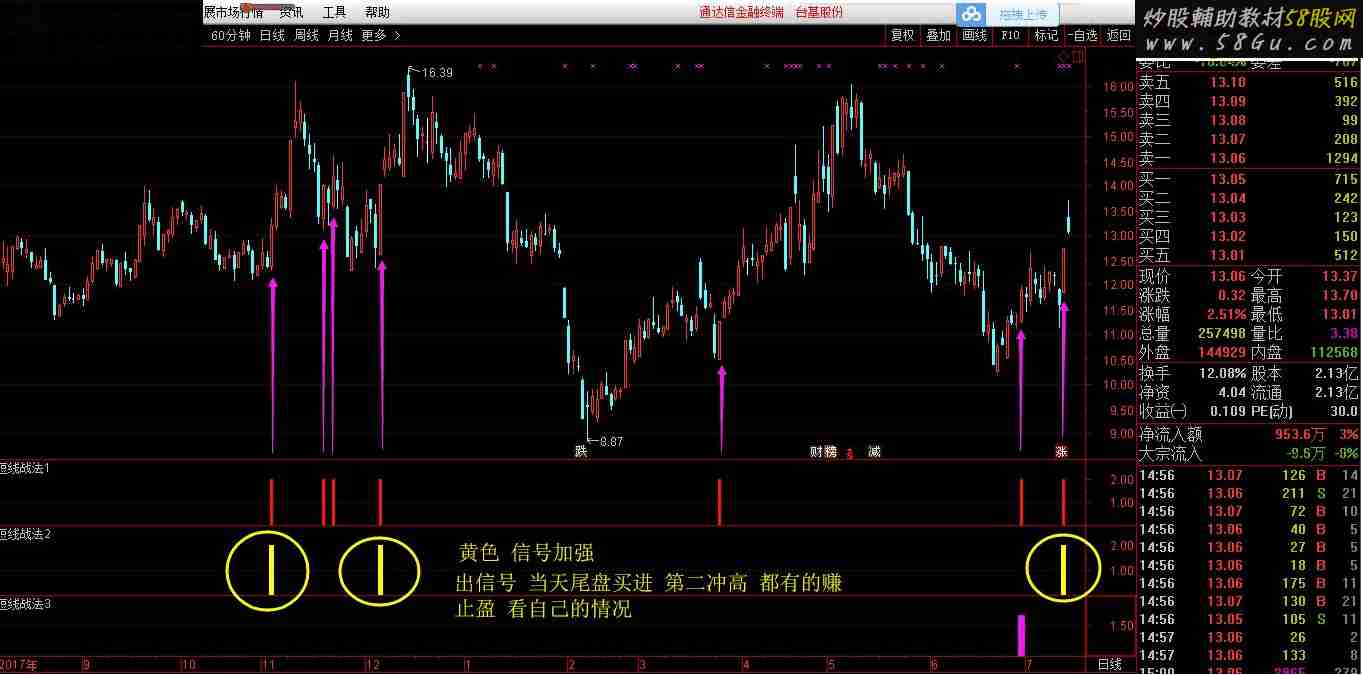Switch to the 月线 period tab
Viewport: 1363px width, 675px height.
340,35
